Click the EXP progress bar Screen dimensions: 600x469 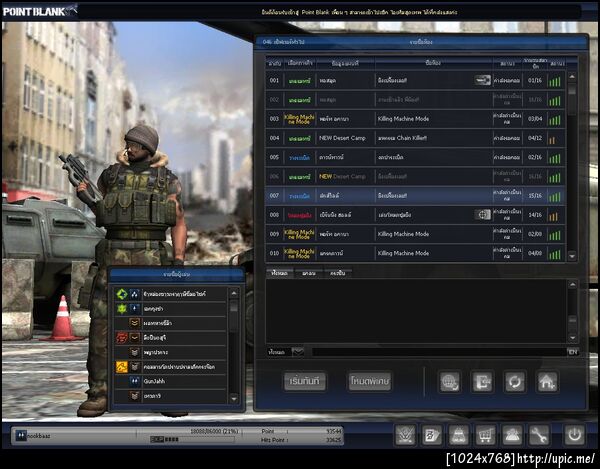pos(192,439)
